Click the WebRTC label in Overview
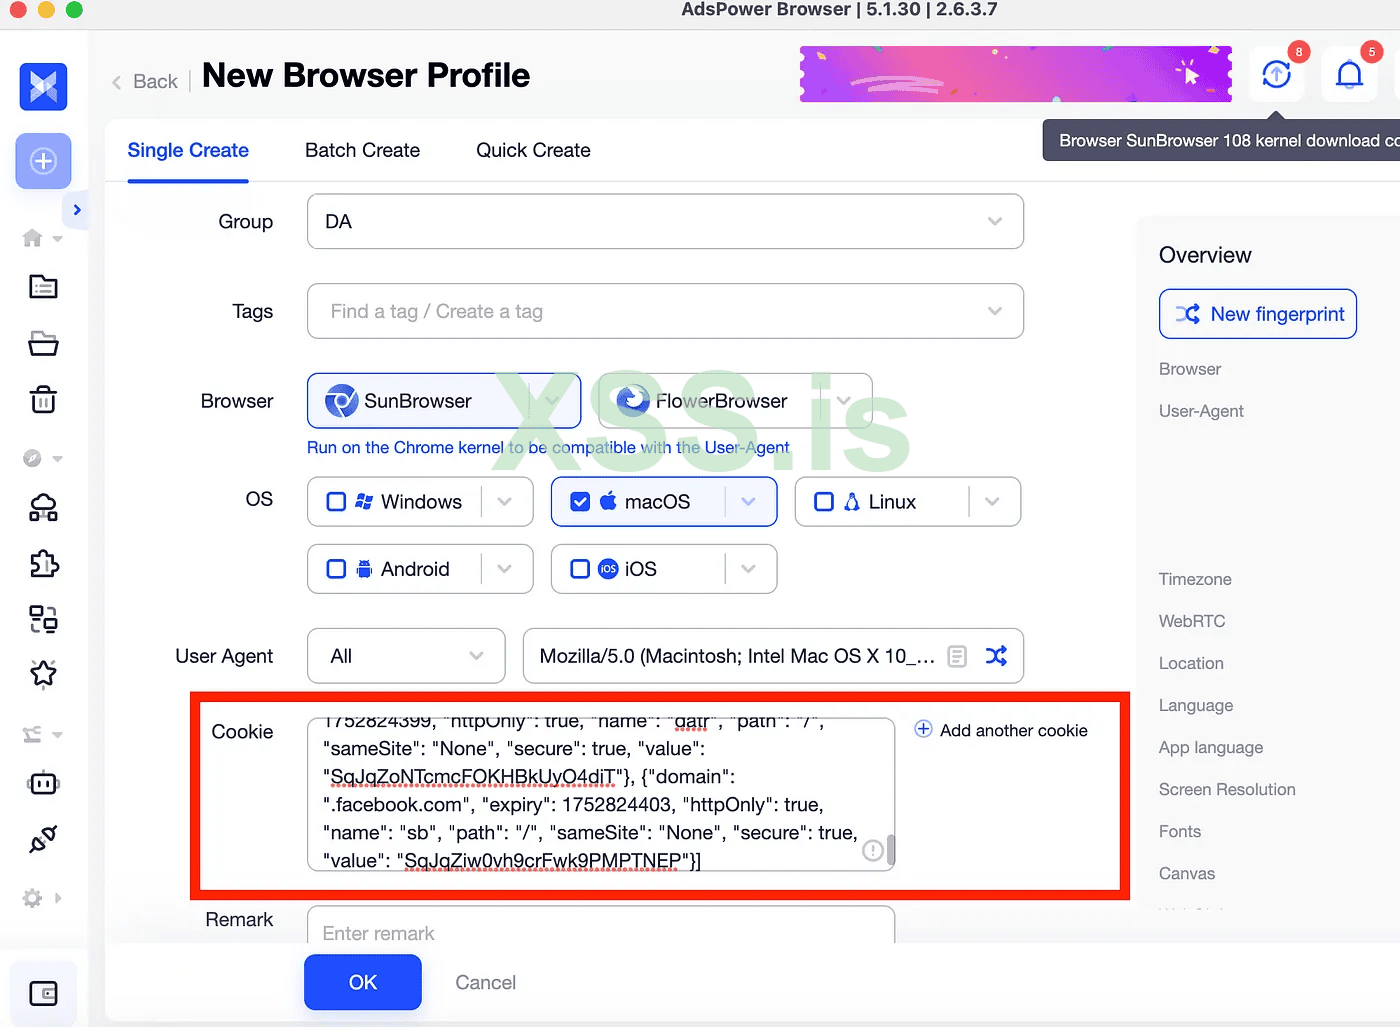Viewport: 1400px width, 1027px height. click(x=1192, y=621)
